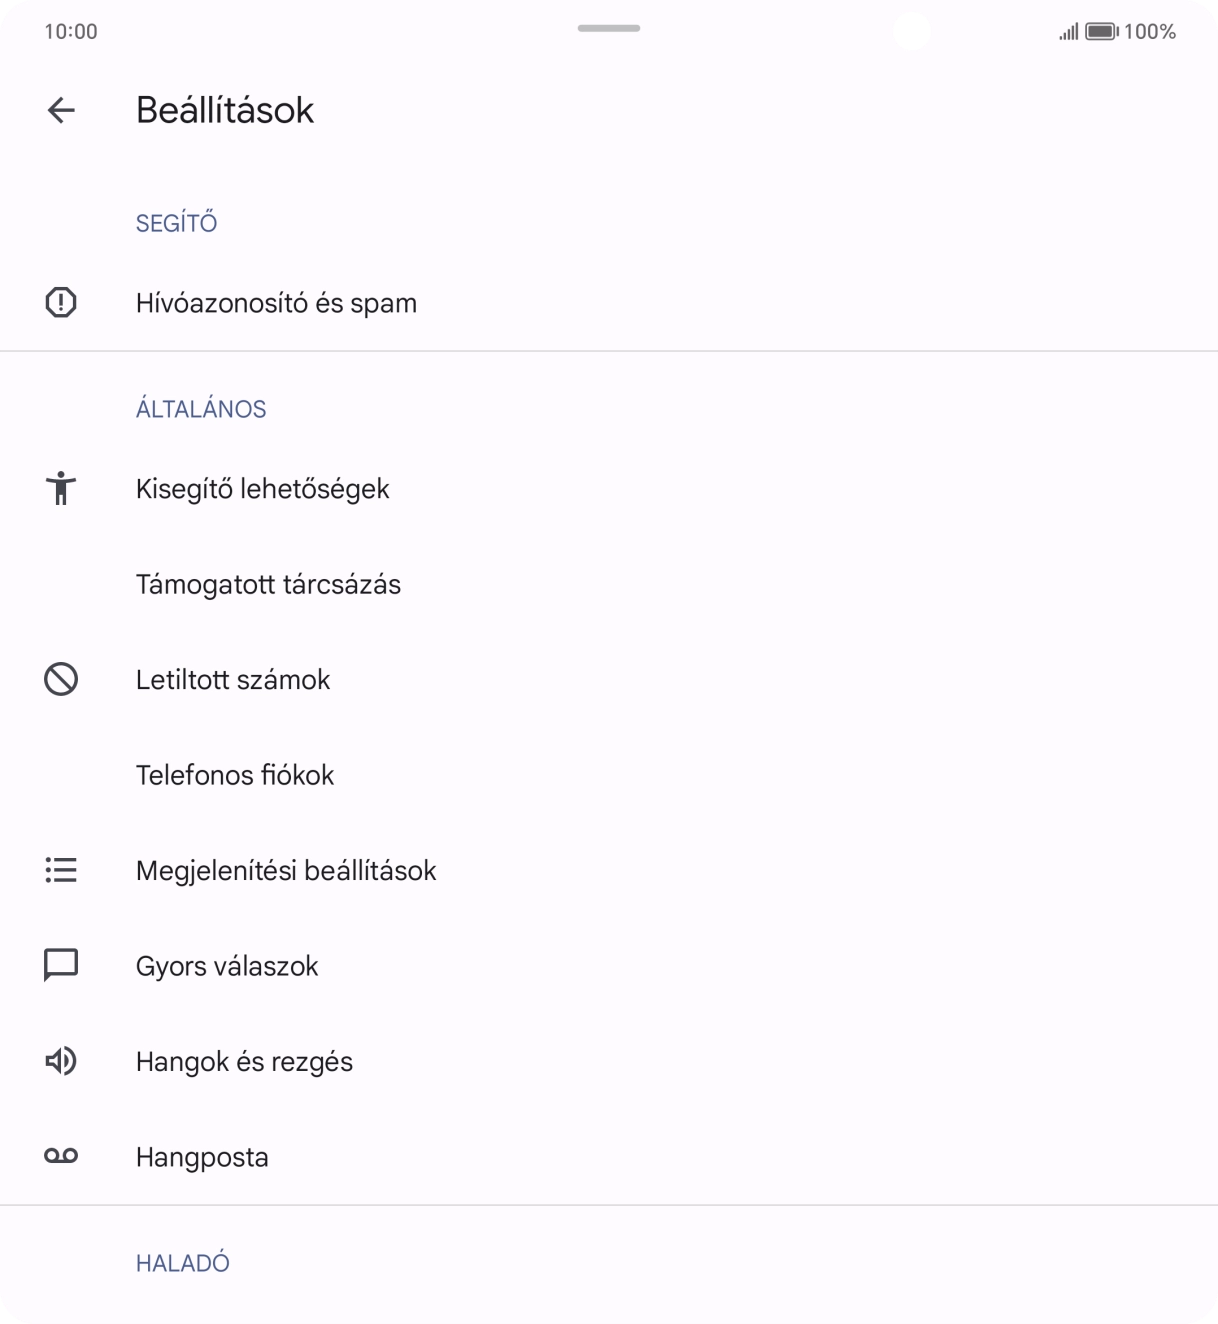
Task: Click the Hangposta voicemail icon
Action: 61,1156
